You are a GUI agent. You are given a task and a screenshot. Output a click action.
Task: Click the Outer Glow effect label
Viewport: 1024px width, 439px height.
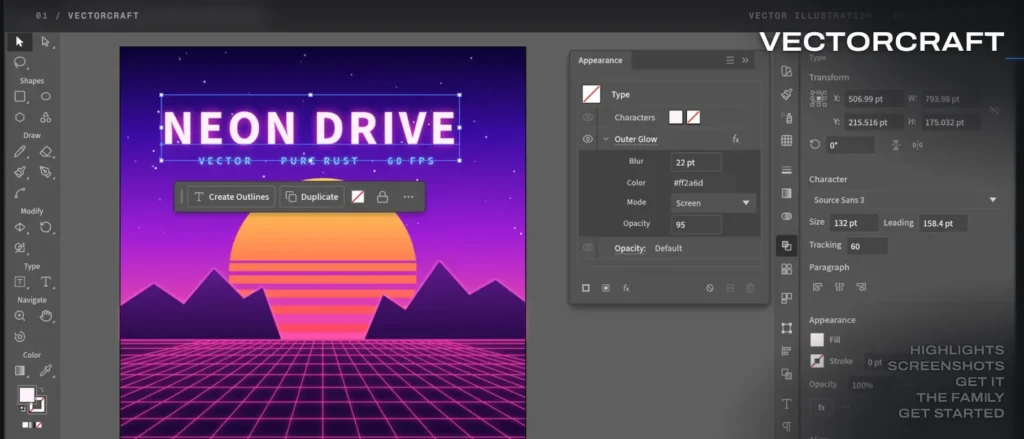635,139
